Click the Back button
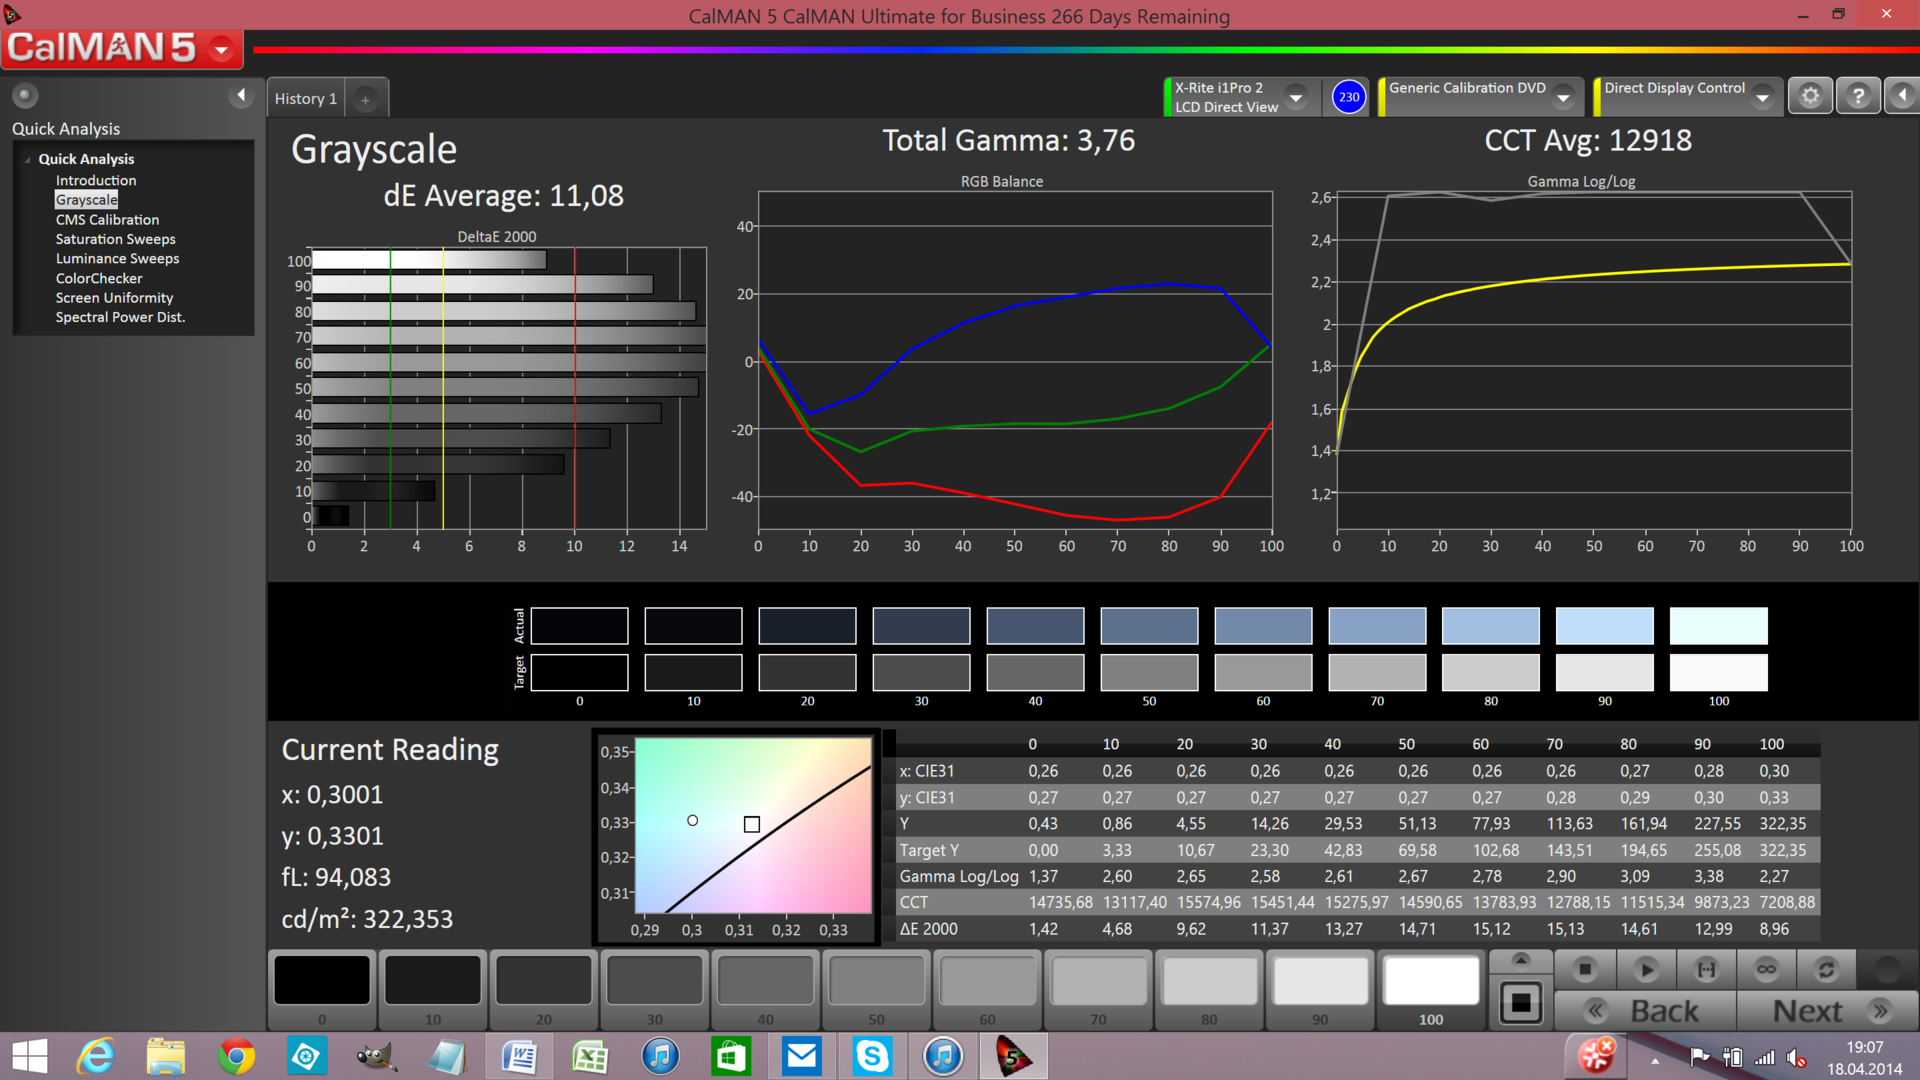This screenshot has height=1080, width=1920. pos(1646,1011)
